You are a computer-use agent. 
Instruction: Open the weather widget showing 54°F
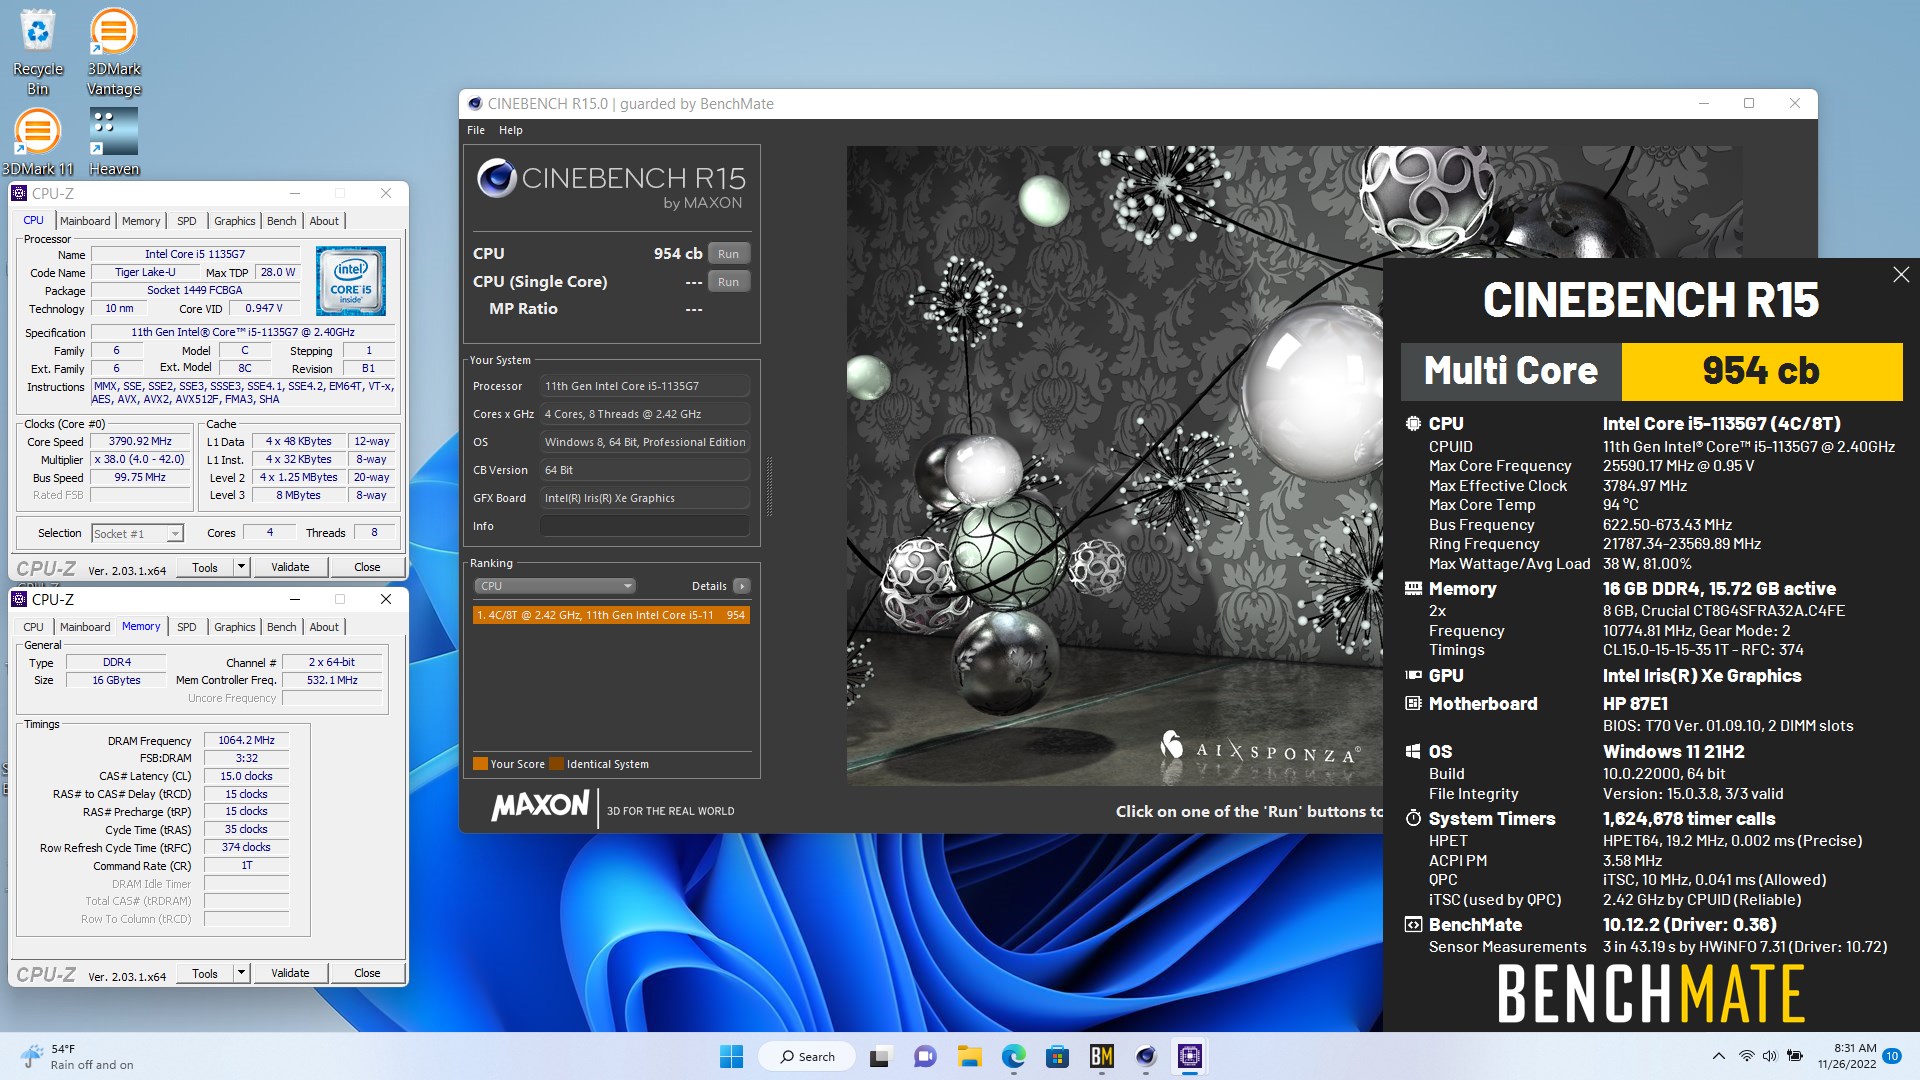click(x=78, y=1056)
